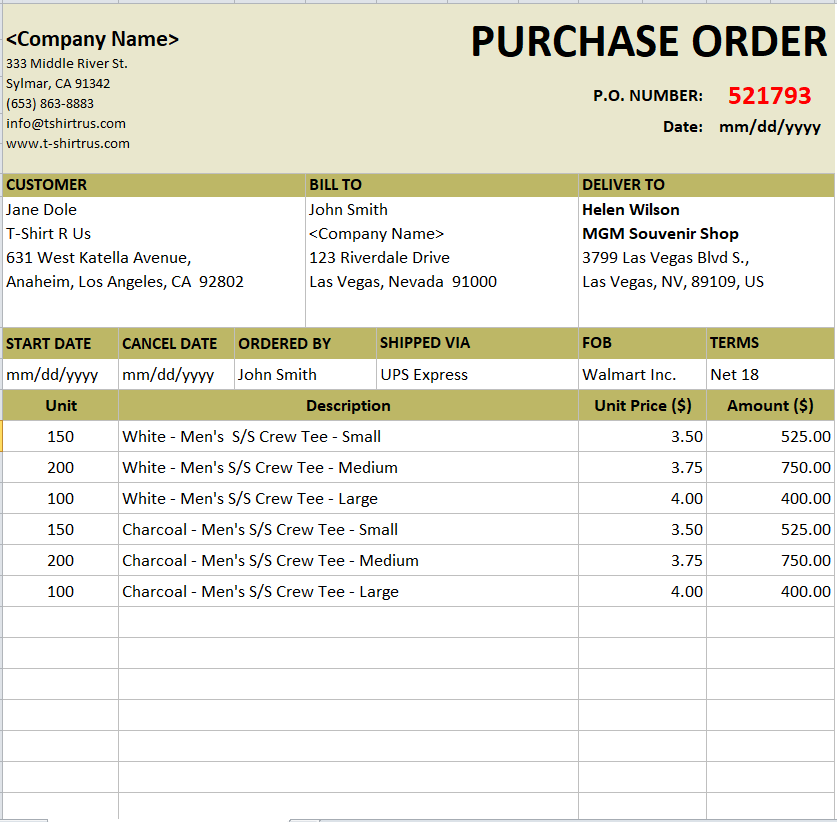Click the <Company Name> title cell
Viewport: 837px width, 822px height.
tap(93, 39)
